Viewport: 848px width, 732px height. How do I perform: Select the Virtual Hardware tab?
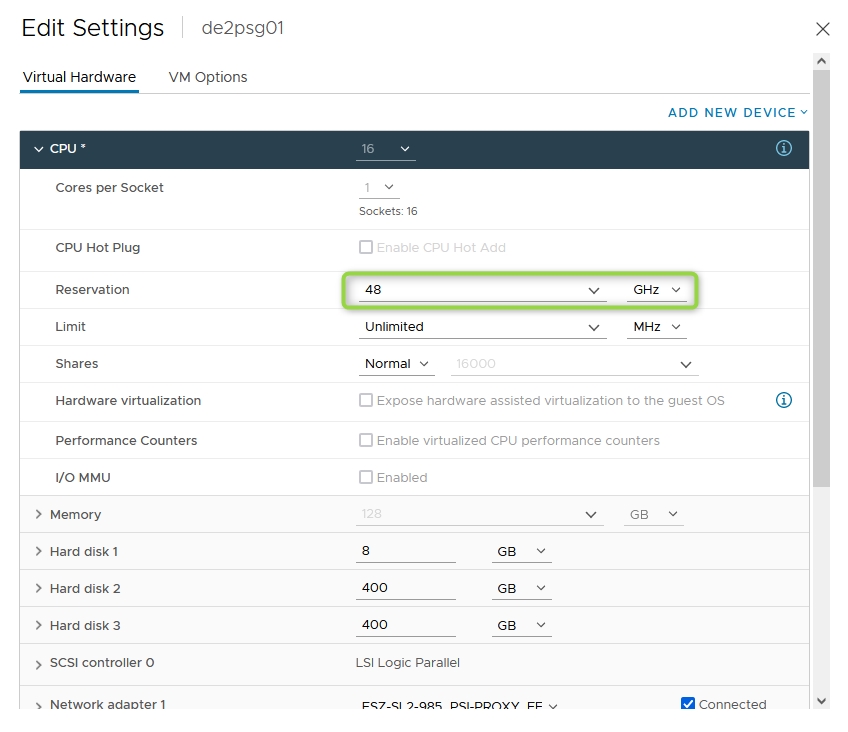pyautogui.click(x=79, y=77)
